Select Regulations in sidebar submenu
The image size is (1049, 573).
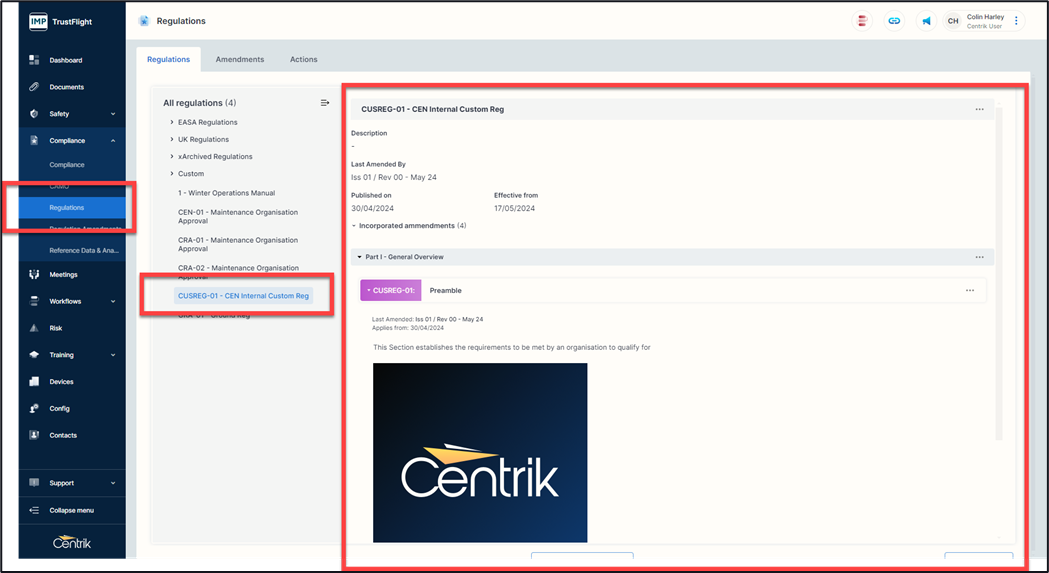67,208
